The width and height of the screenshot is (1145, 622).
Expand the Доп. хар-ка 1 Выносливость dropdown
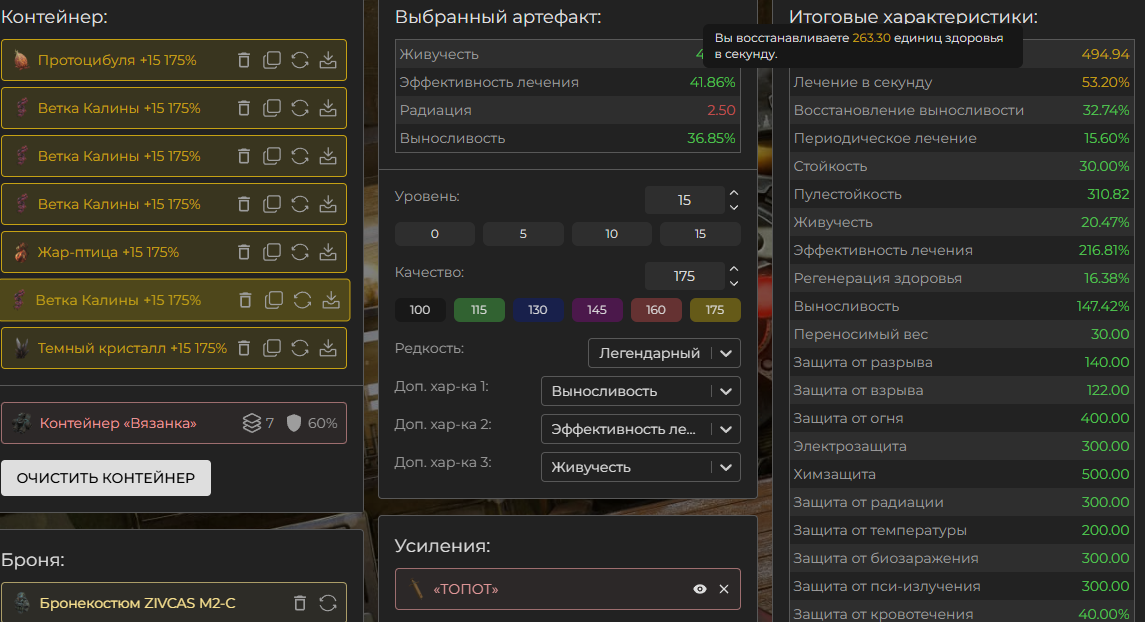[x=640, y=391]
